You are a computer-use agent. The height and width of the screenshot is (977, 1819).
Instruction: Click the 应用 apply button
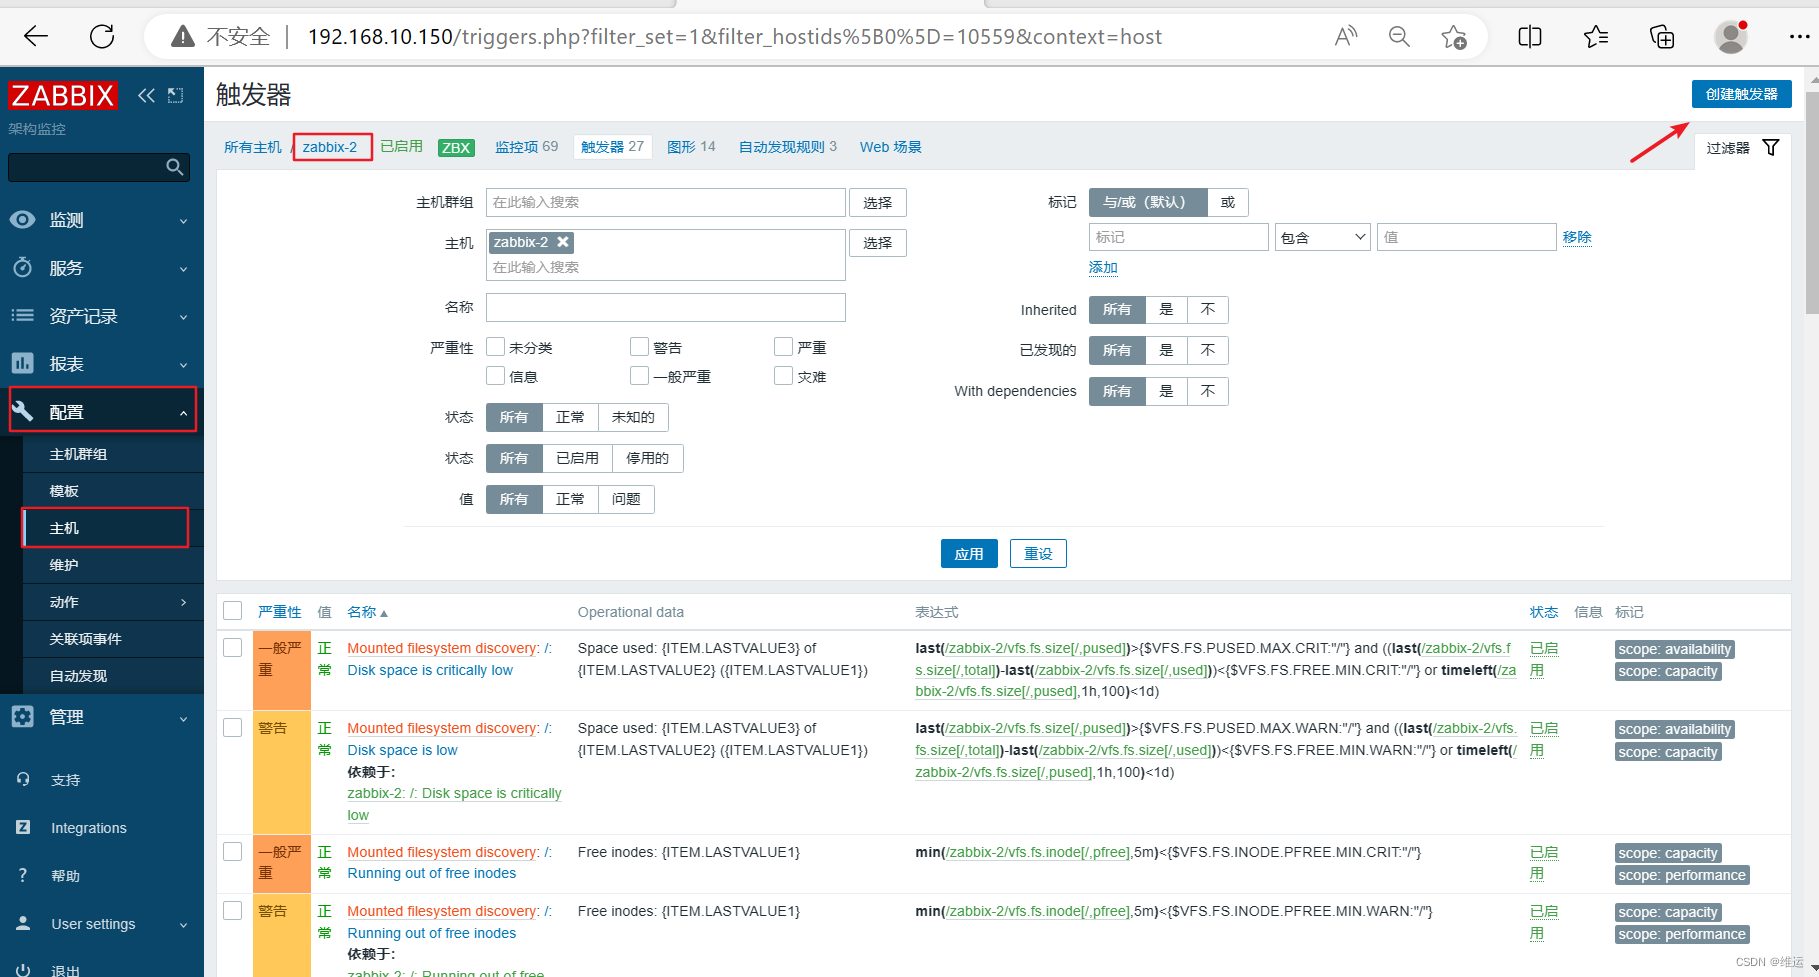click(969, 553)
